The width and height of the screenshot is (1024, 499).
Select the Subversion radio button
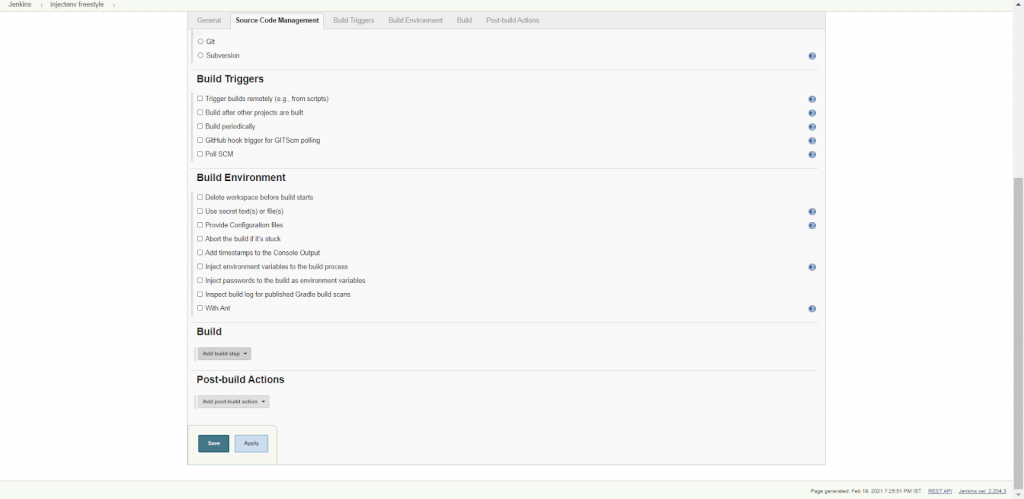(200, 56)
